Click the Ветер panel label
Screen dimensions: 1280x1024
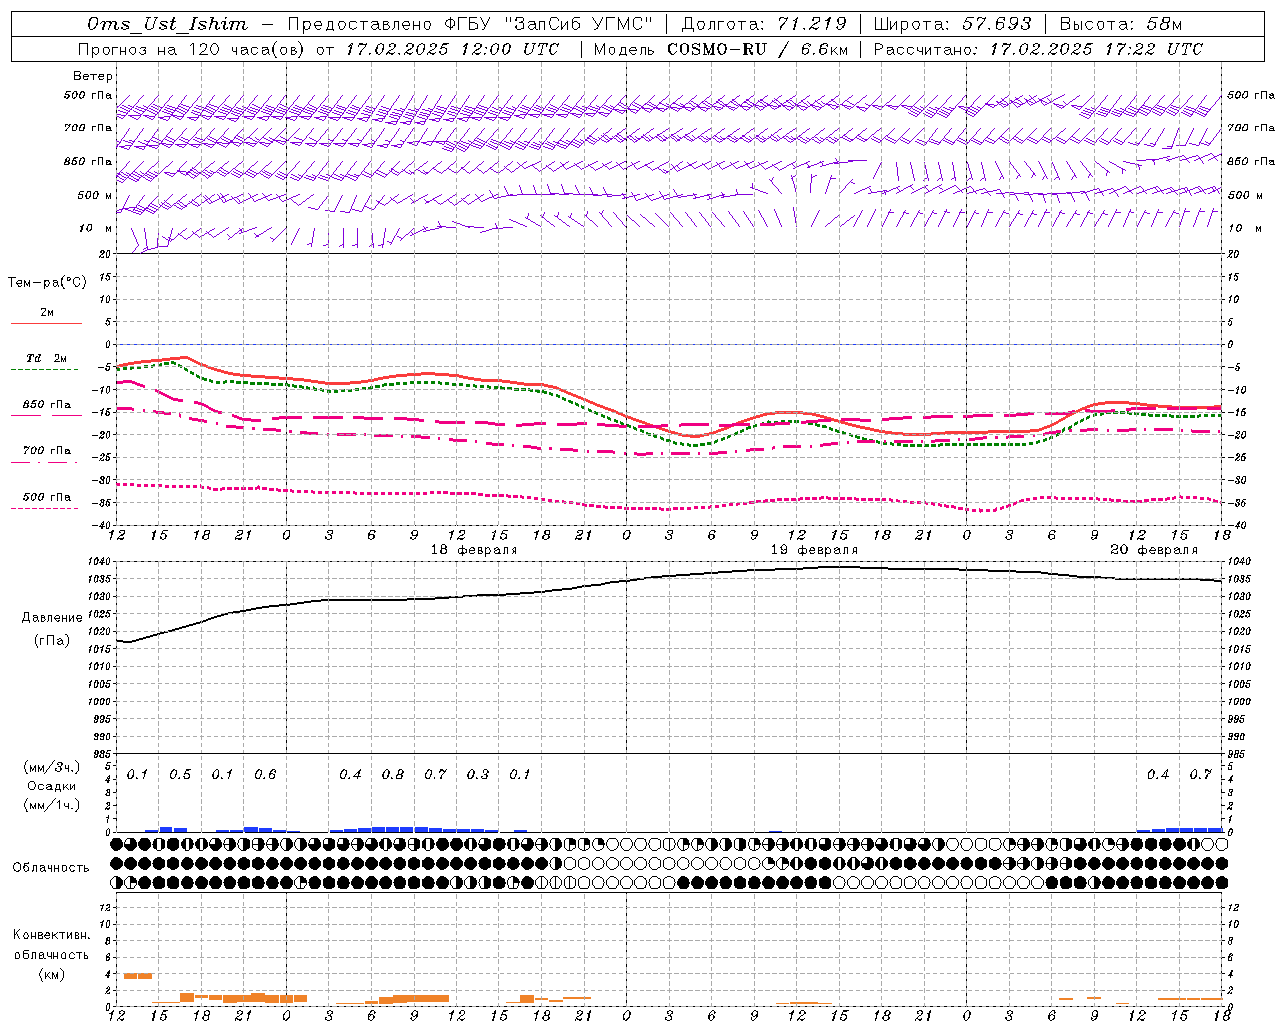93,76
